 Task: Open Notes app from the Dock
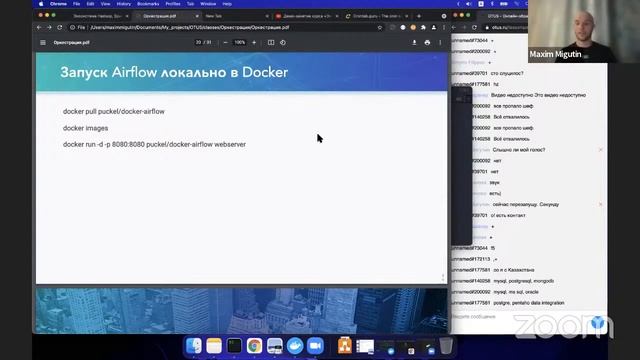click(214, 346)
